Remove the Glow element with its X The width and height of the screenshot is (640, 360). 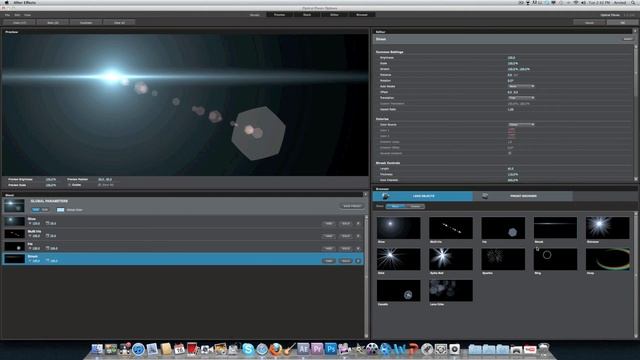pos(358,224)
